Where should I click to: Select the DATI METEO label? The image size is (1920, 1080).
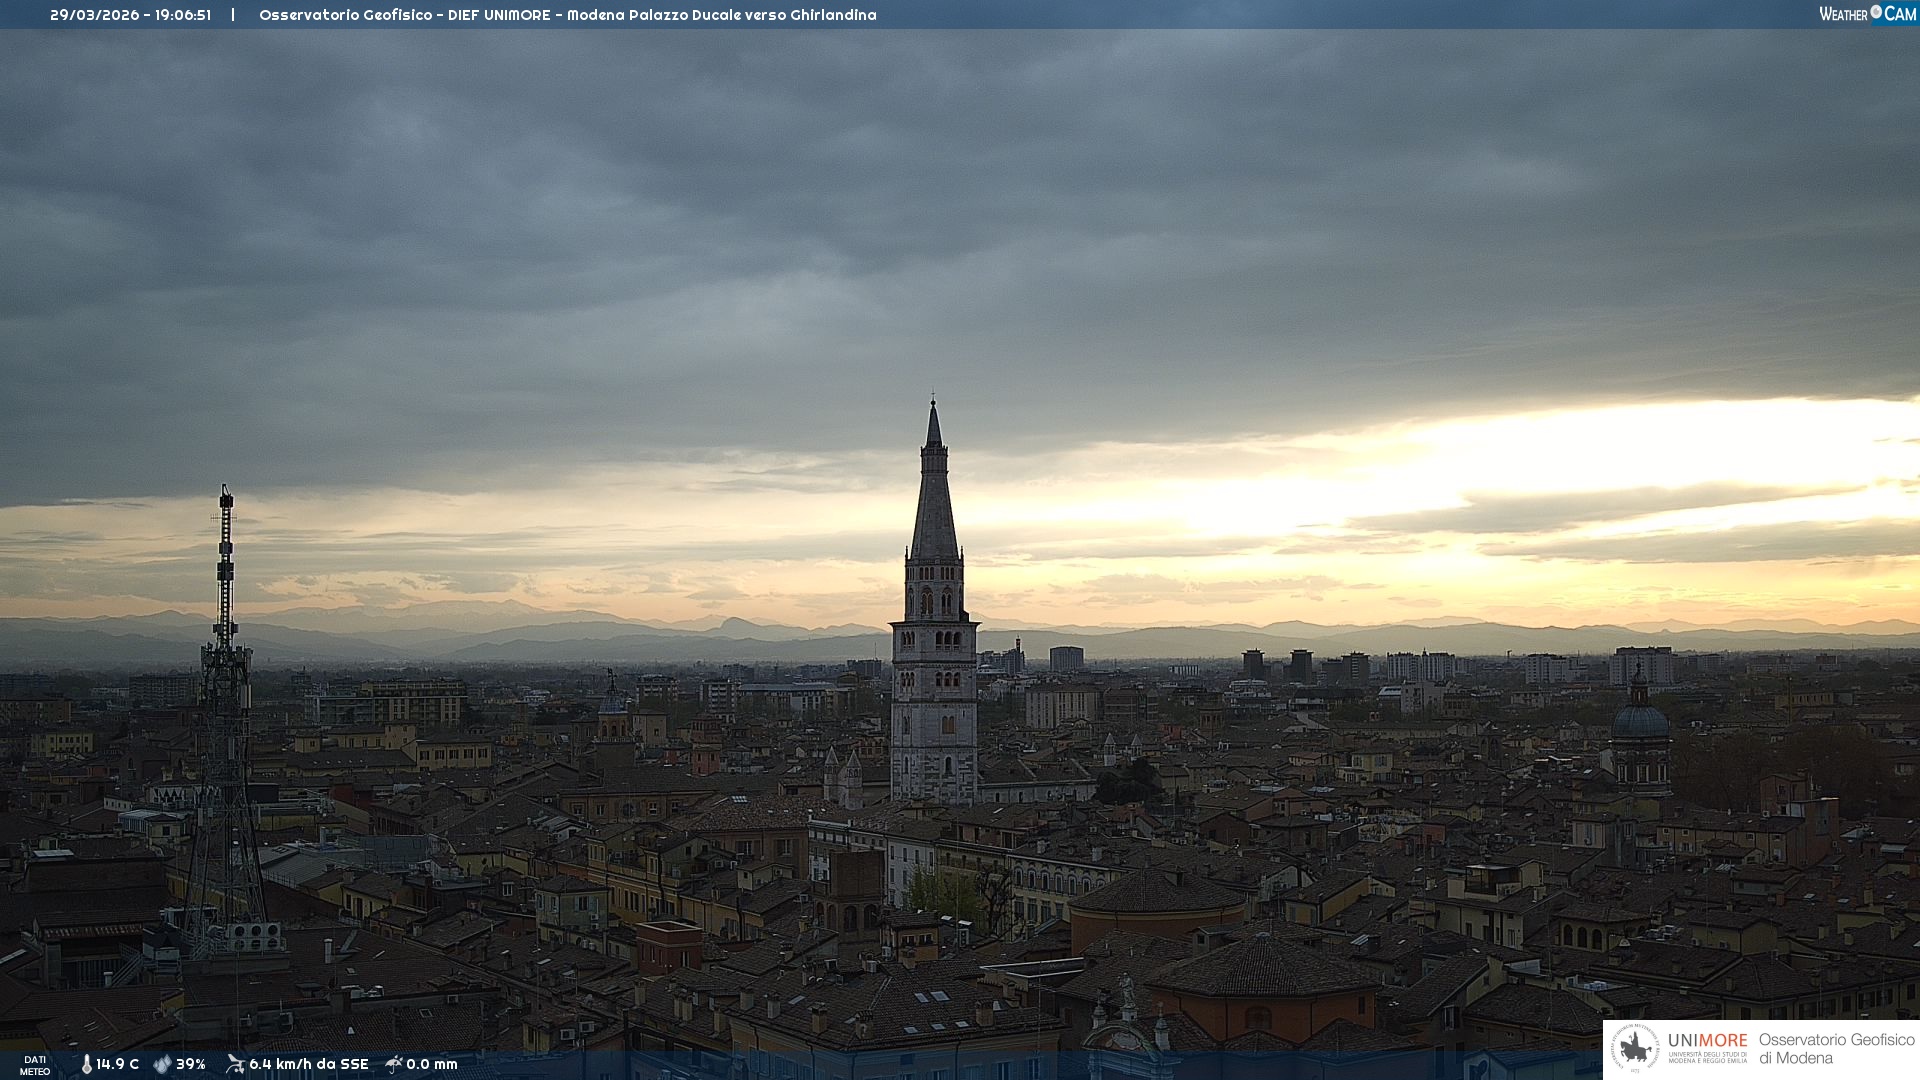click(x=35, y=1065)
